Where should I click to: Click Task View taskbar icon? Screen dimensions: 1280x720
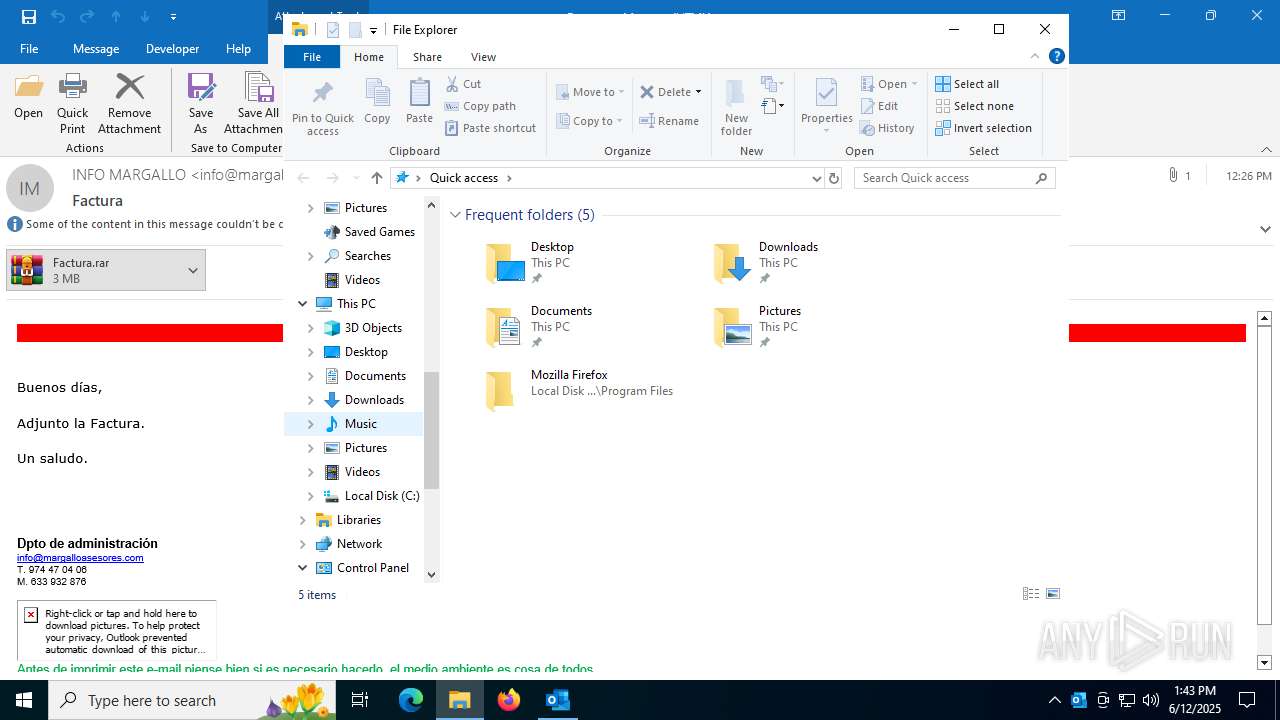pos(360,700)
